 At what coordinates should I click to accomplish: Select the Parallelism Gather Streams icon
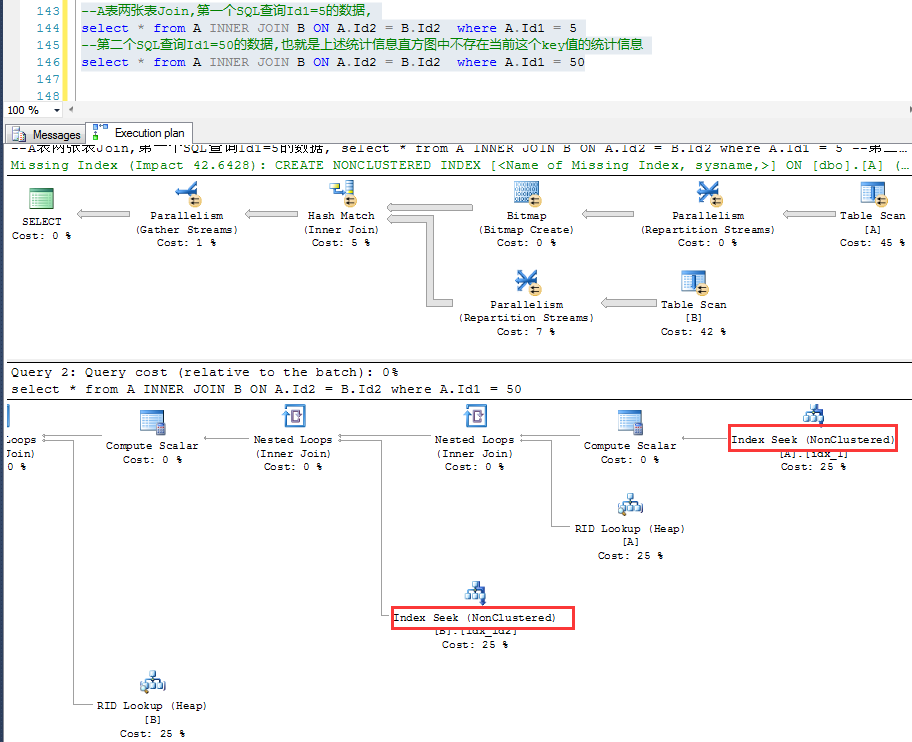pos(187,194)
